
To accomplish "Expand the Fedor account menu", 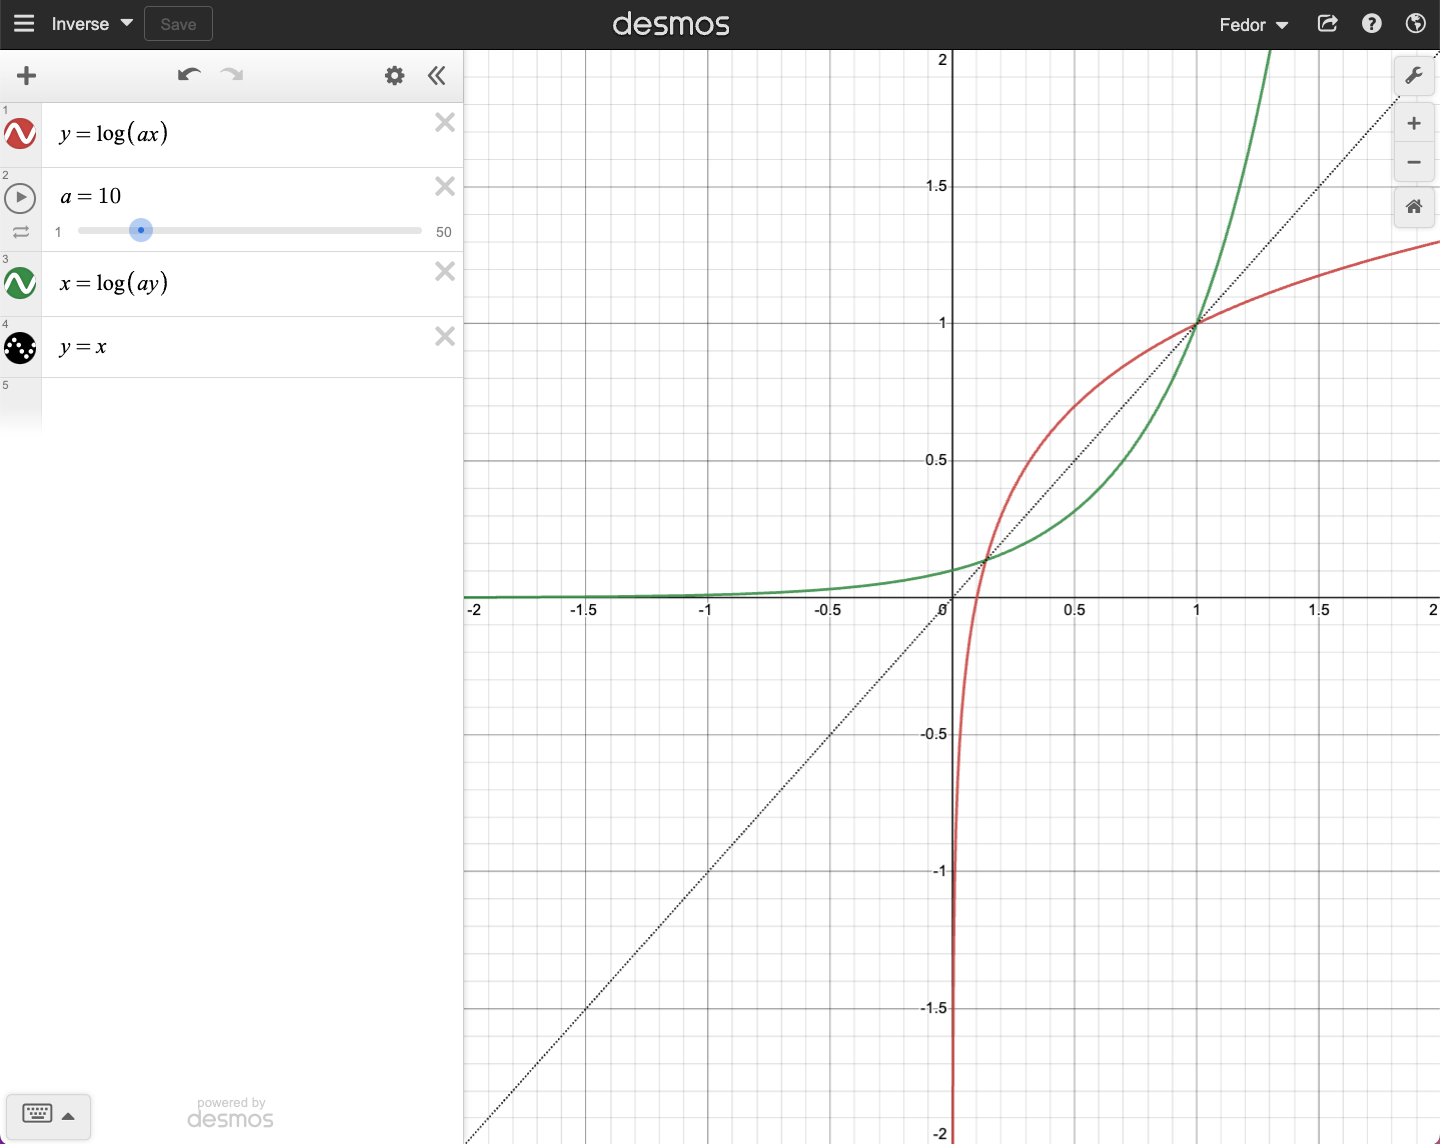I will [x=1254, y=25].
